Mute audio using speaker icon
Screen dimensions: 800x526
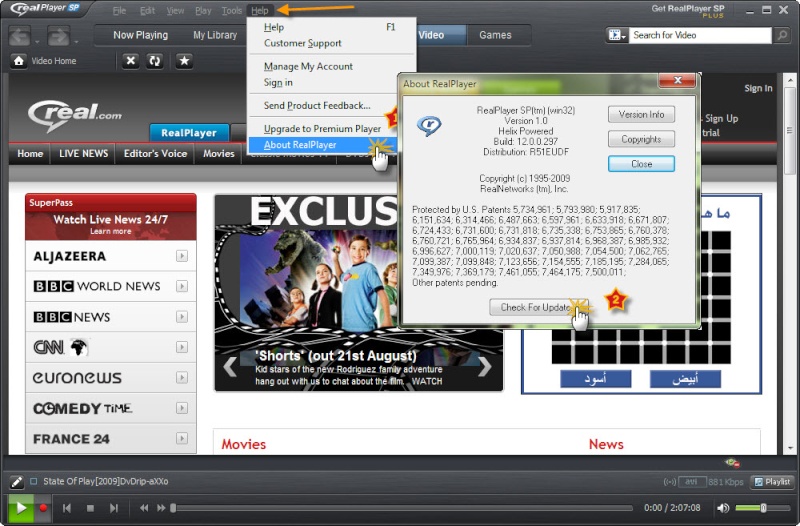723,508
